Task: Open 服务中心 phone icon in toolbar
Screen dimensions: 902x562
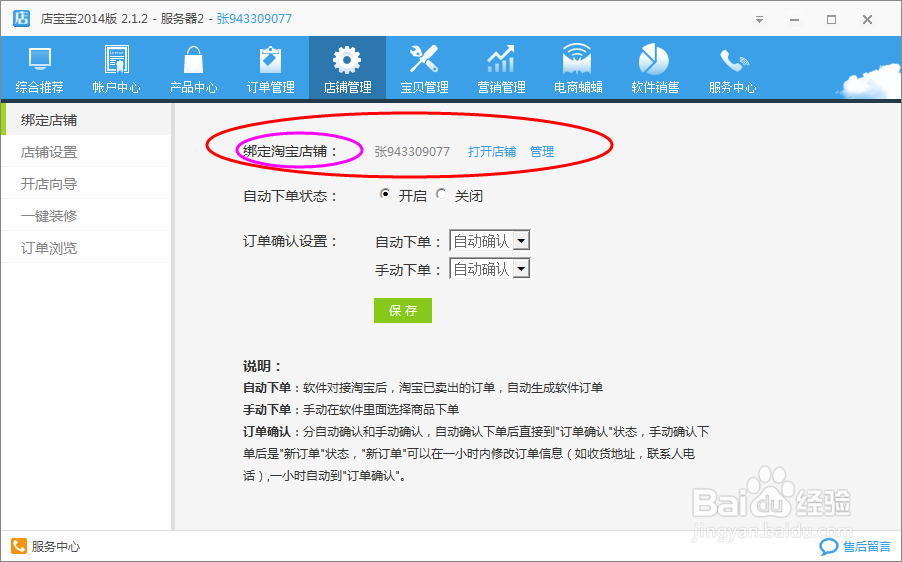Action: click(733, 60)
